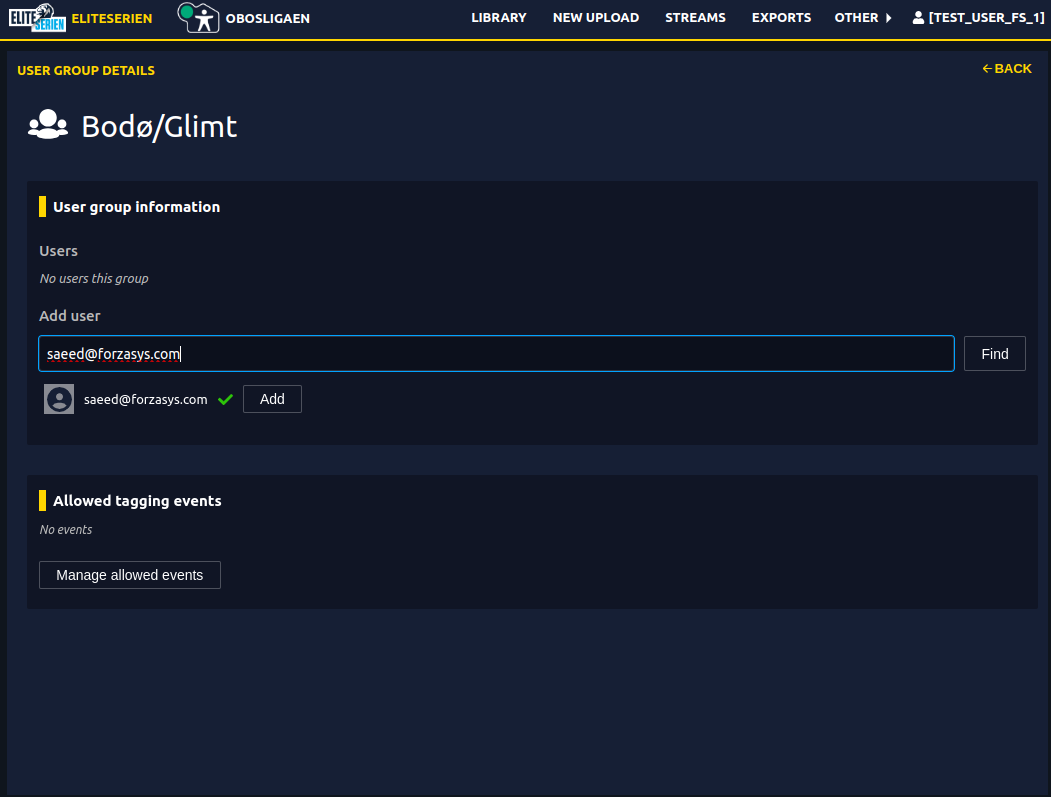The width and height of the screenshot is (1051, 797).
Task: Switch to Eliteserien league text link
Action: 112,18
